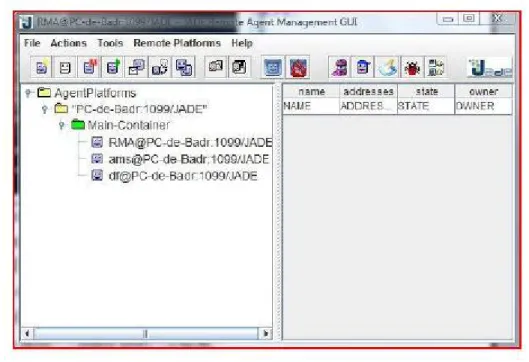
Task: Open the Actions menu
Action: pos(68,43)
